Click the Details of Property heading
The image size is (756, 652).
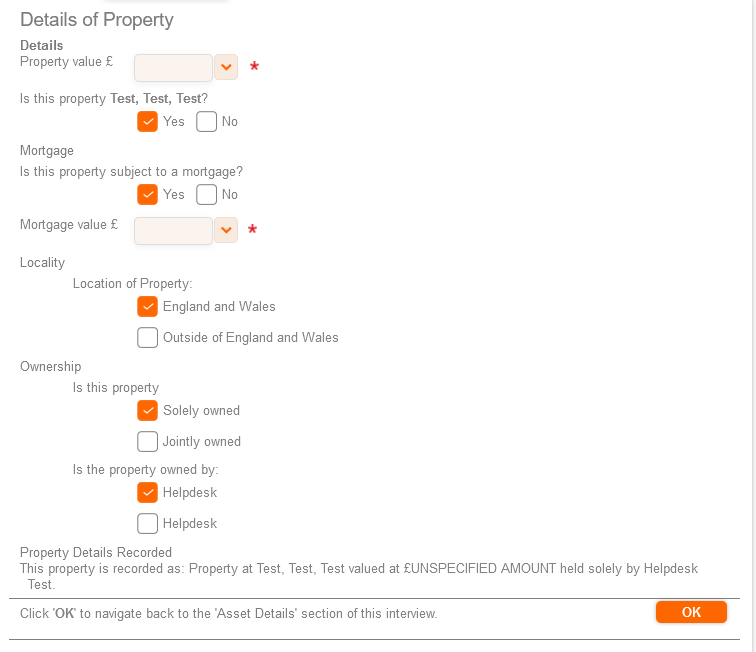pyautogui.click(x=97, y=20)
